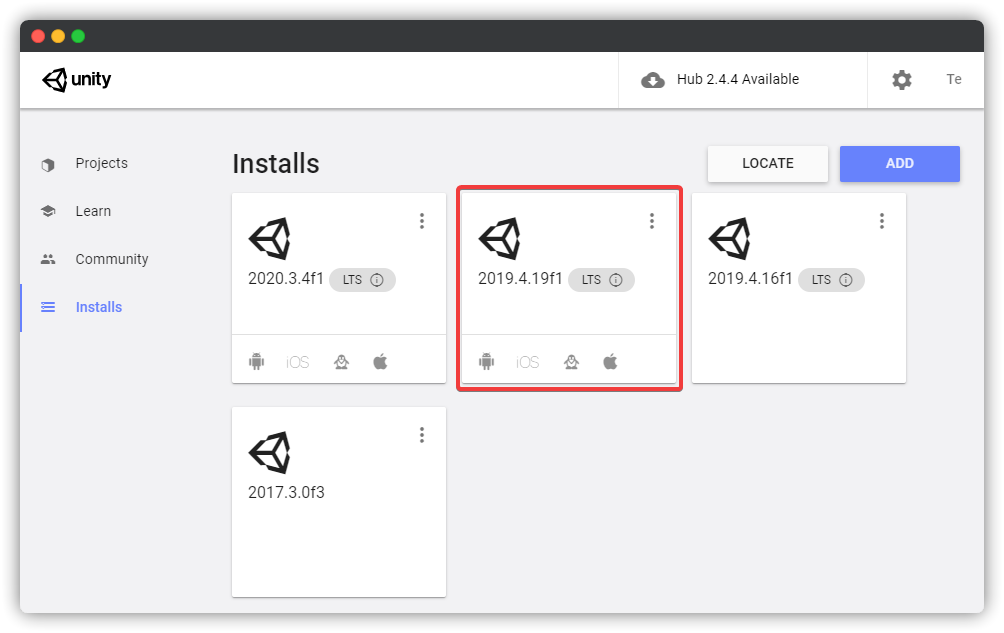The height and width of the screenshot is (633, 1004).
Task: Select the Installs section label
Action: pos(99,307)
